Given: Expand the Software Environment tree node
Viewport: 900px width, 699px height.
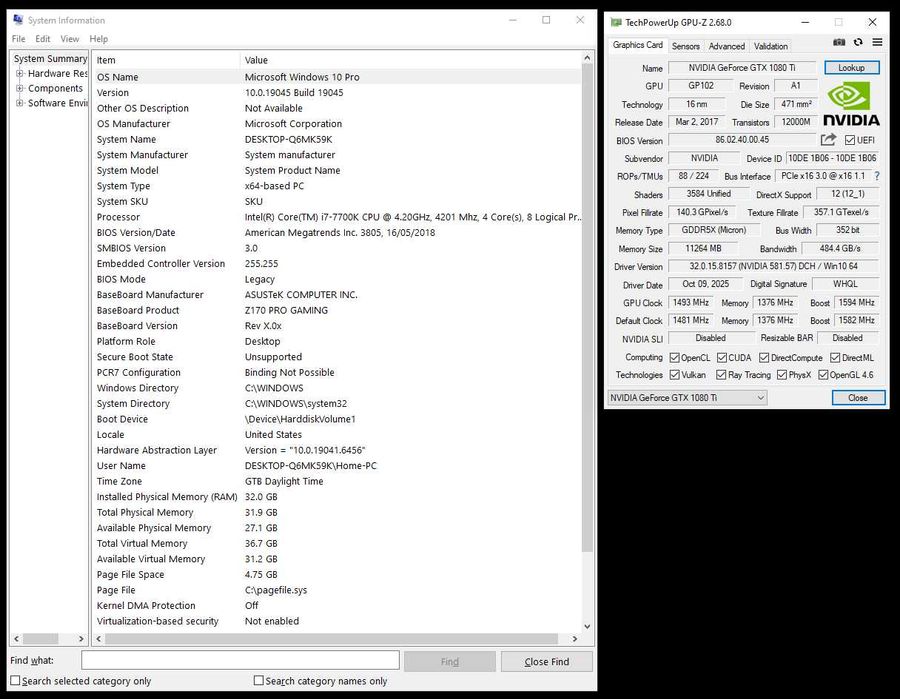Looking at the screenshot, I should tap(20, 103).
